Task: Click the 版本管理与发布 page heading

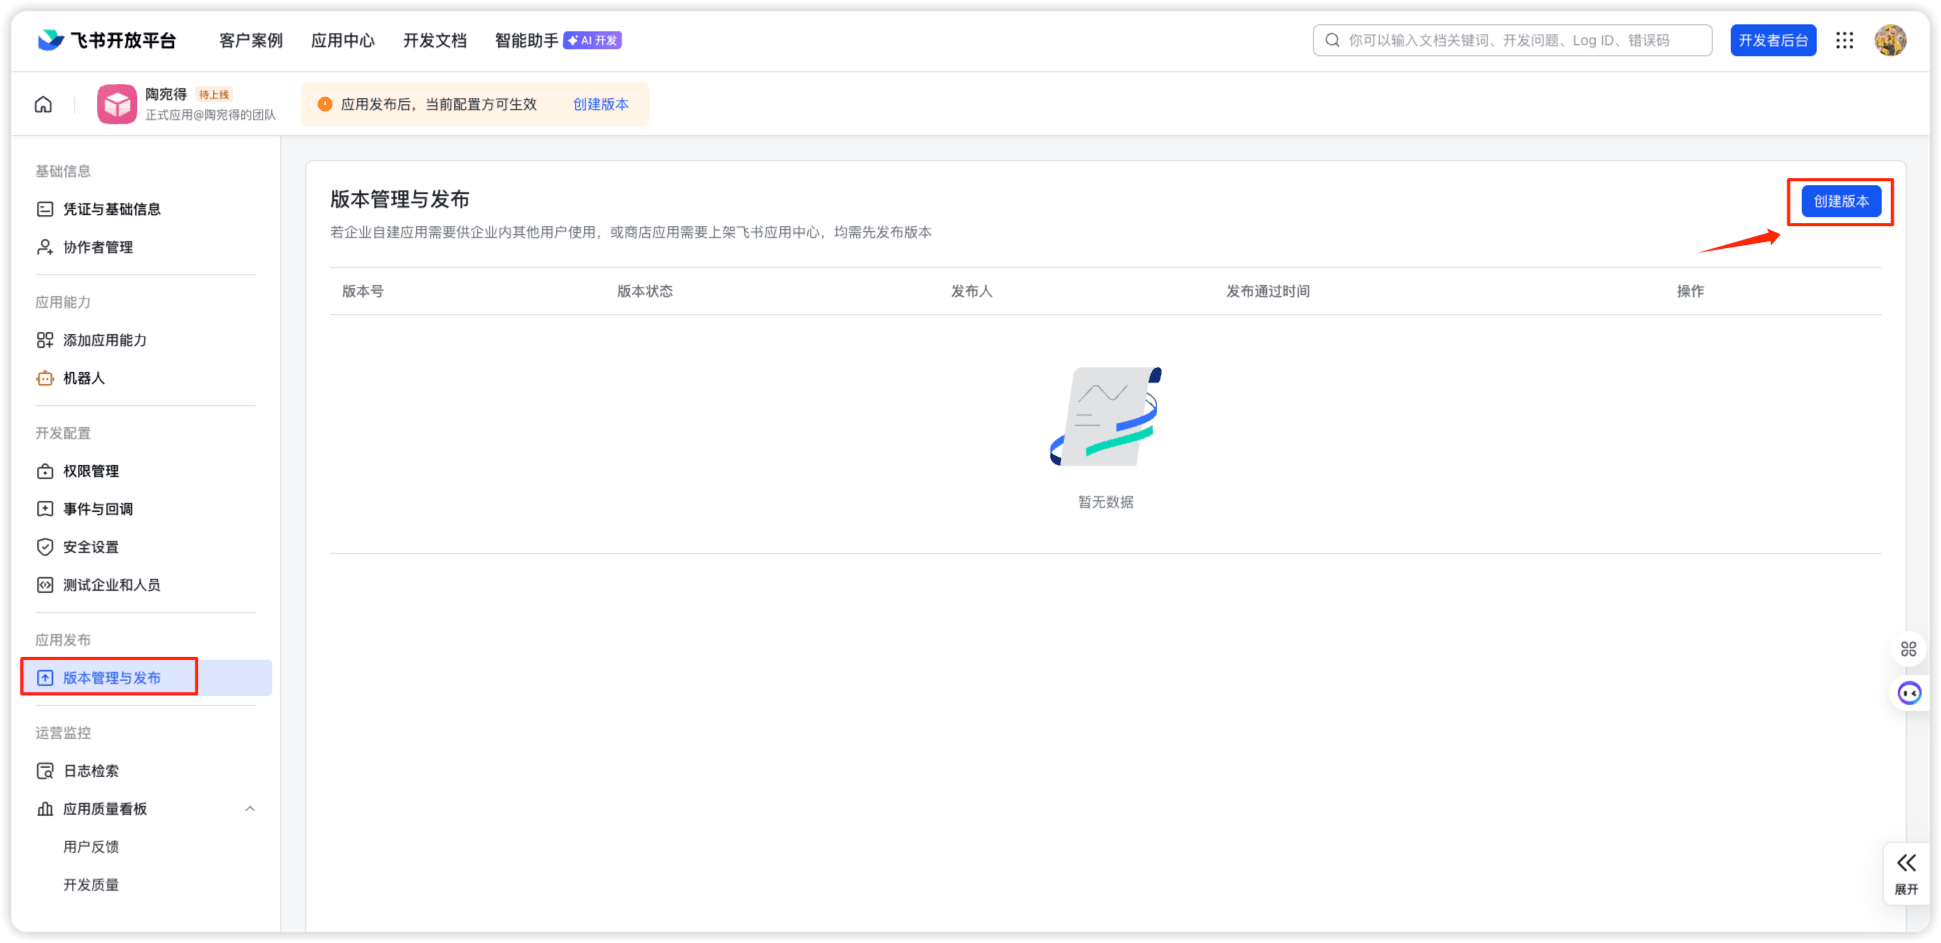Action: (400, 199)
